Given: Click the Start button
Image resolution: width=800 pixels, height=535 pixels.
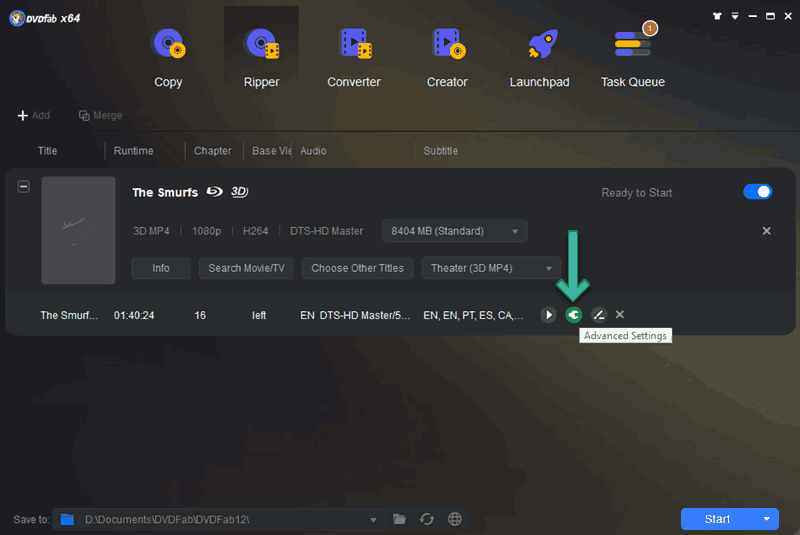Looking at the screenshot, I should (x=717, y=519).
